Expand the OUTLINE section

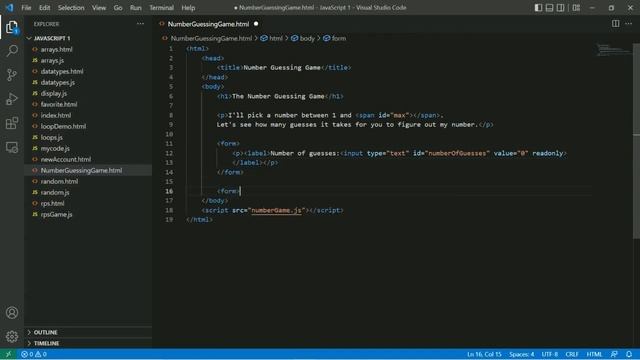[45, 332]
